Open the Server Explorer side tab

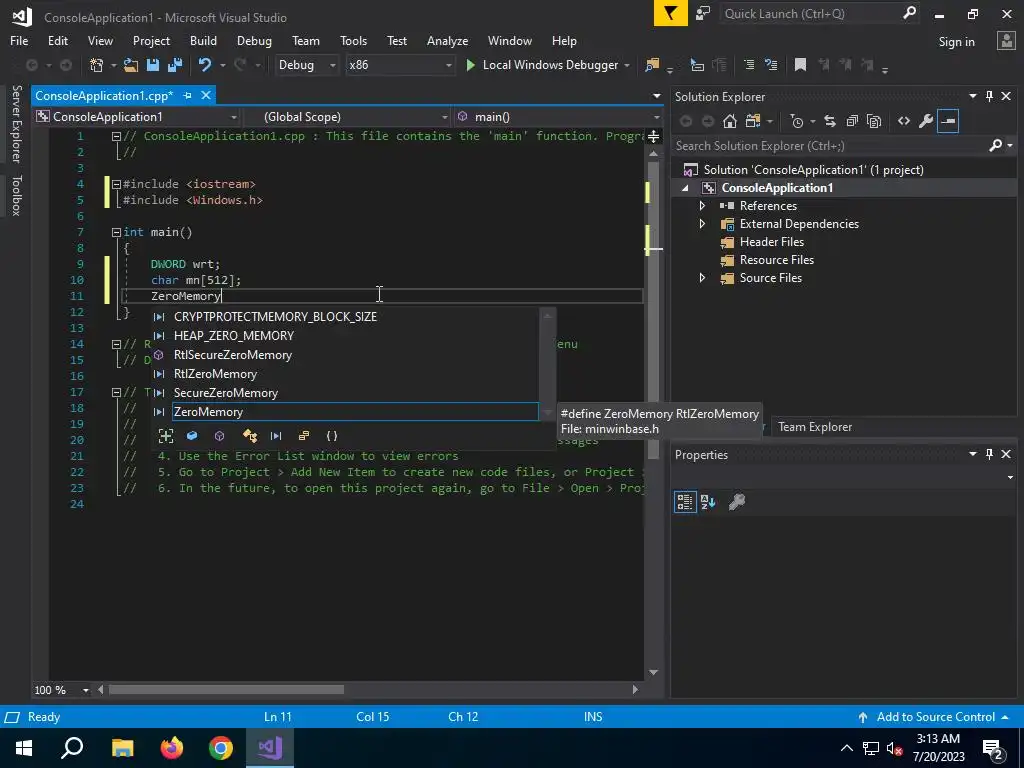[x=16, y=123]
